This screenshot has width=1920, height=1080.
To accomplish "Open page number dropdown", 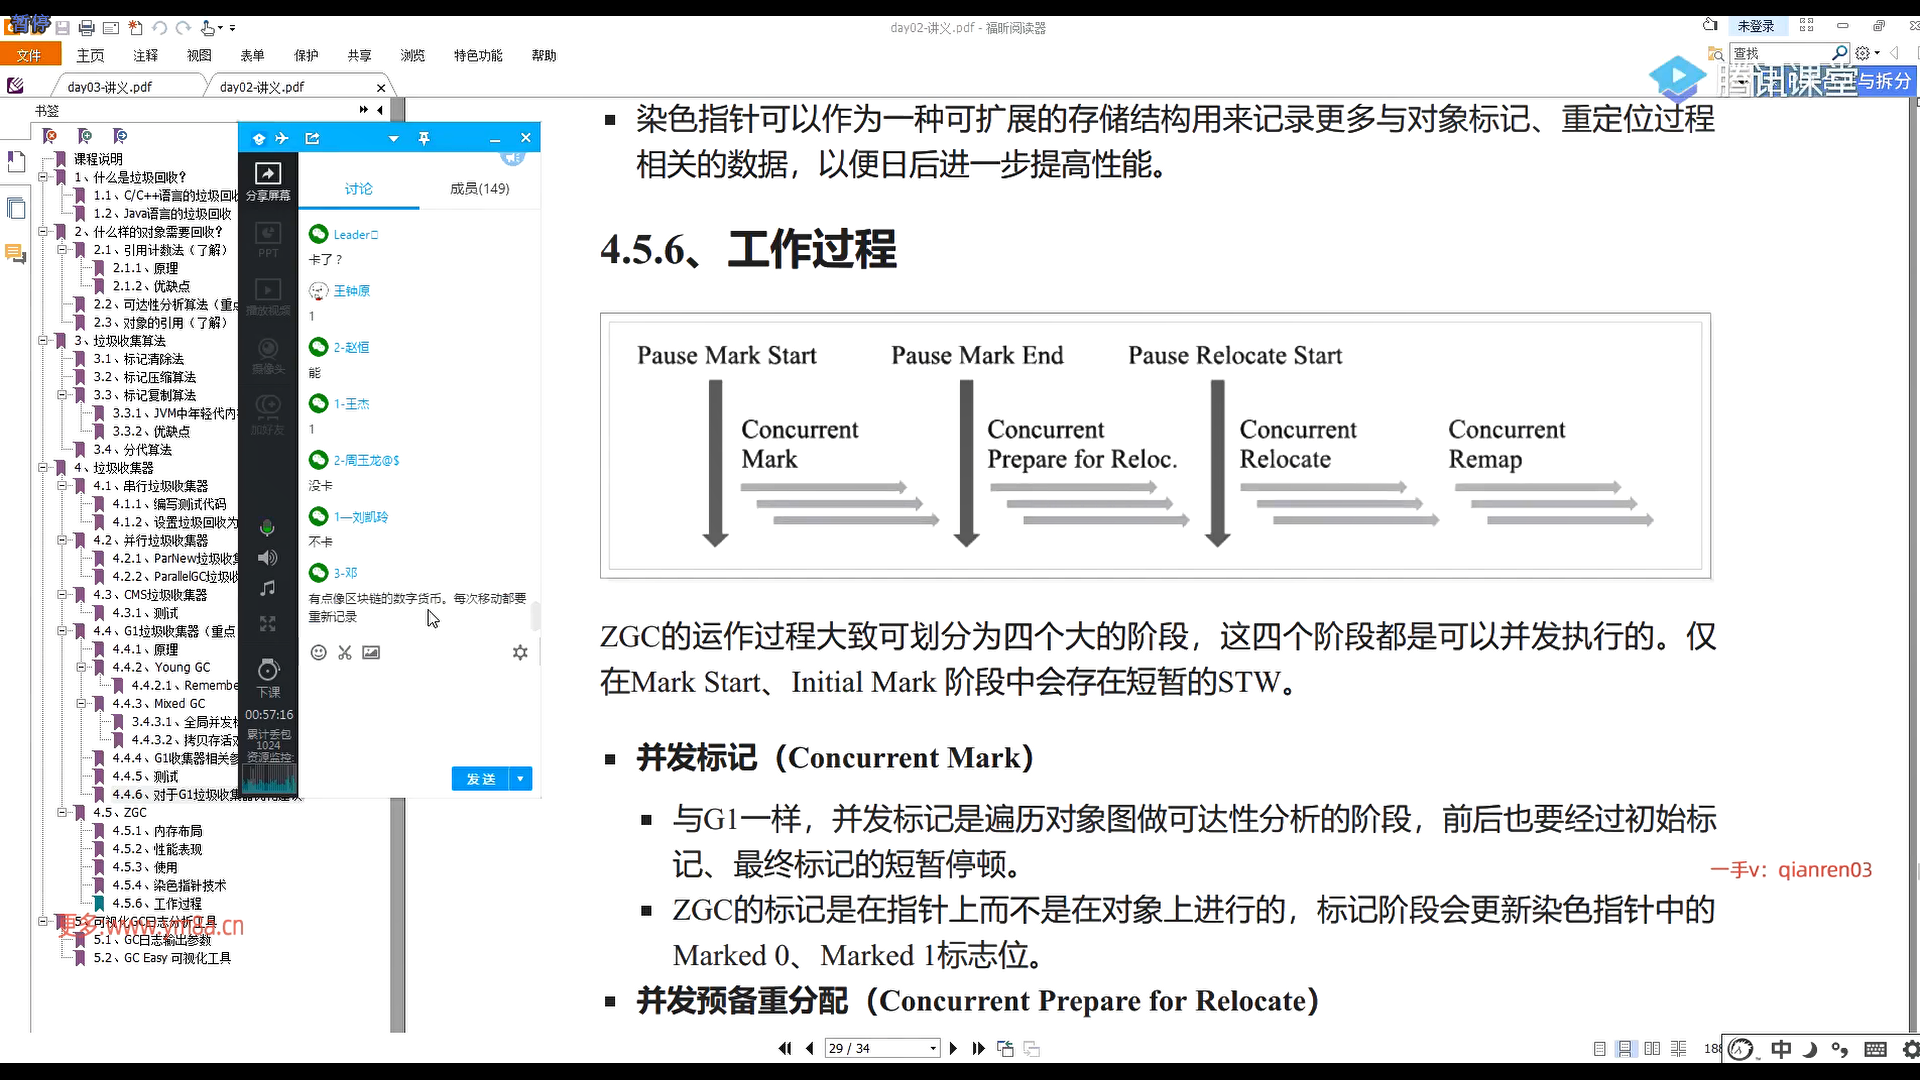I will point(933,1048).
